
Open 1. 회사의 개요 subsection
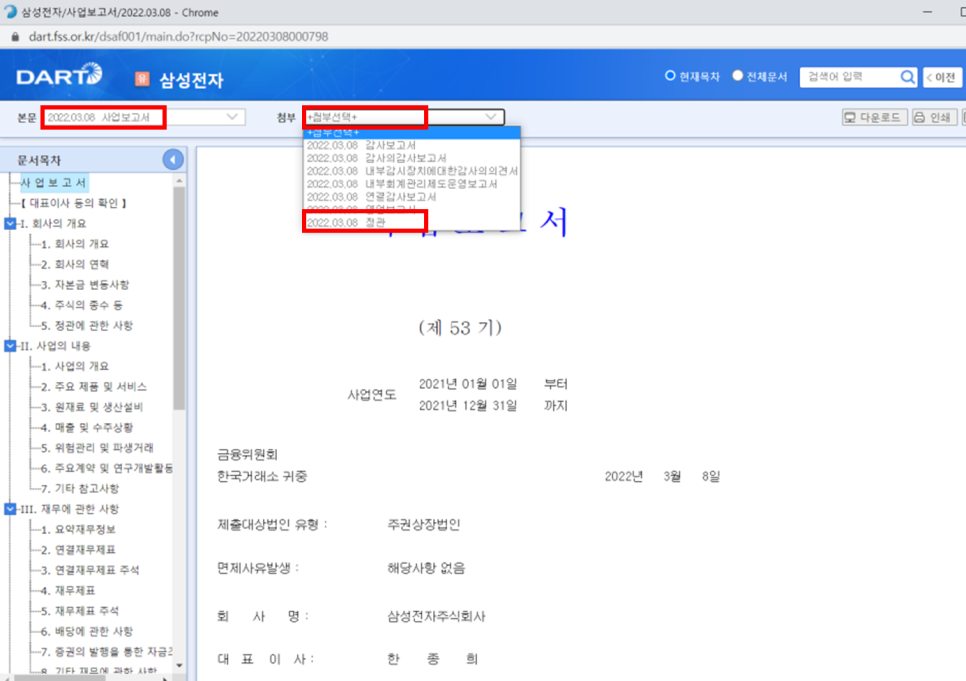[75, 243]
